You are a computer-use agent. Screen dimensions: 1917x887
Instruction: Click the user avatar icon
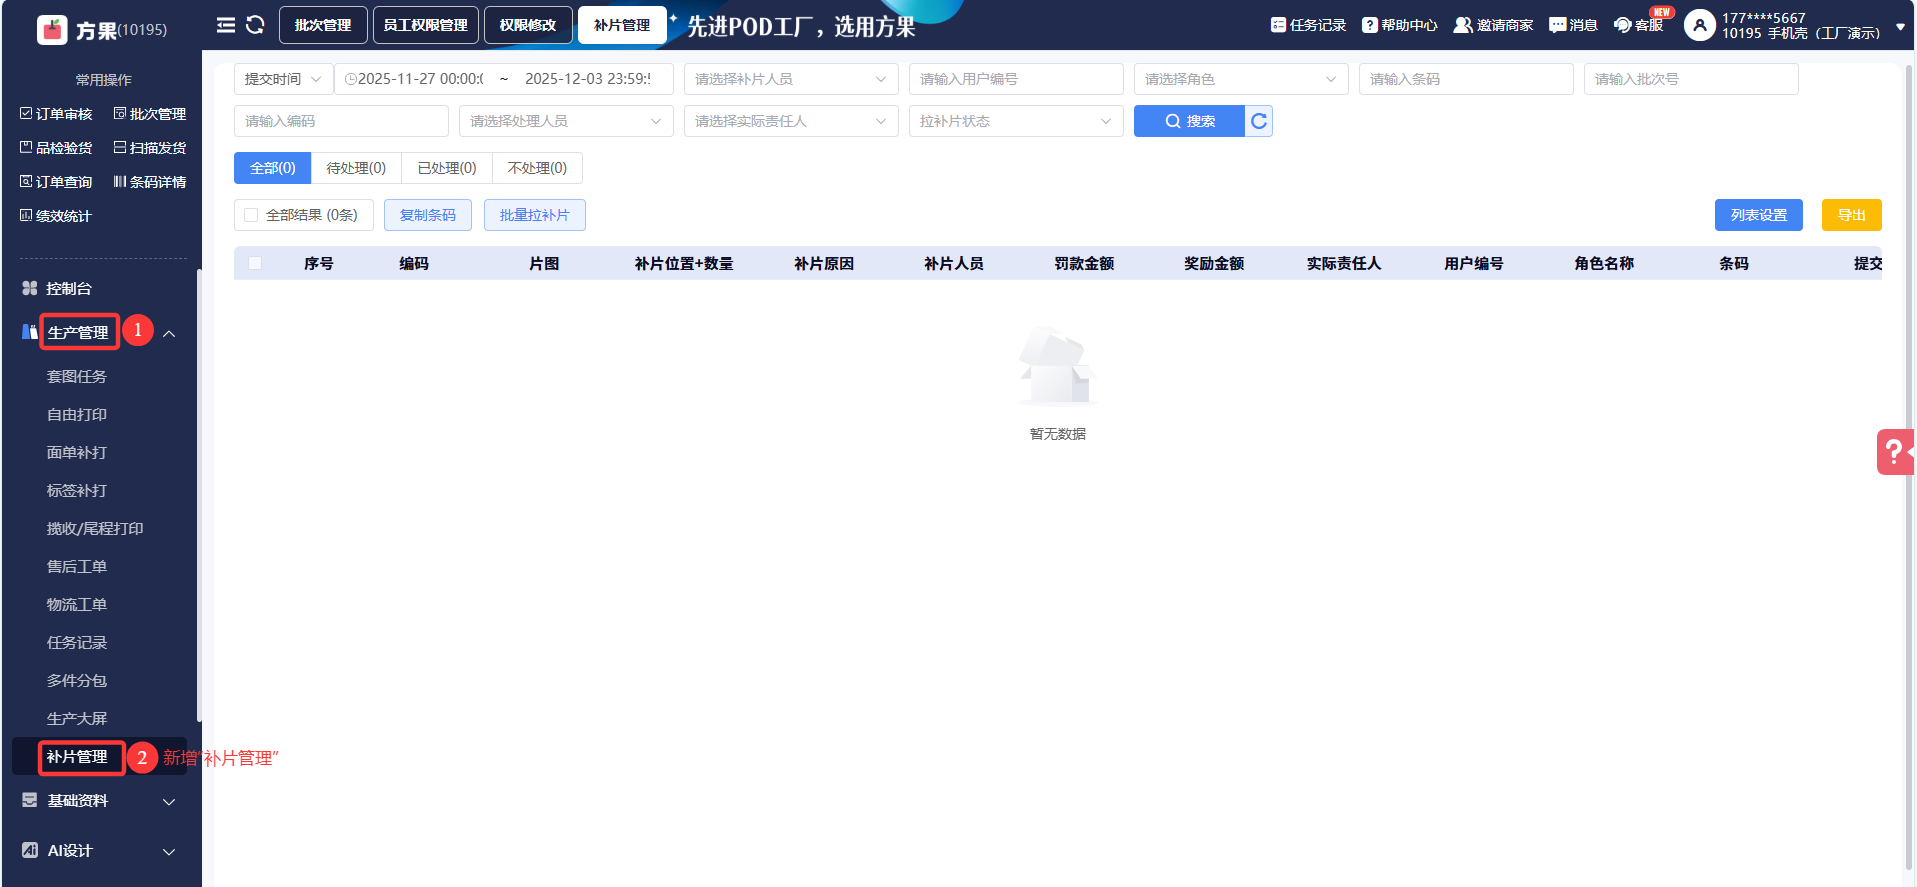(1699, 25)
